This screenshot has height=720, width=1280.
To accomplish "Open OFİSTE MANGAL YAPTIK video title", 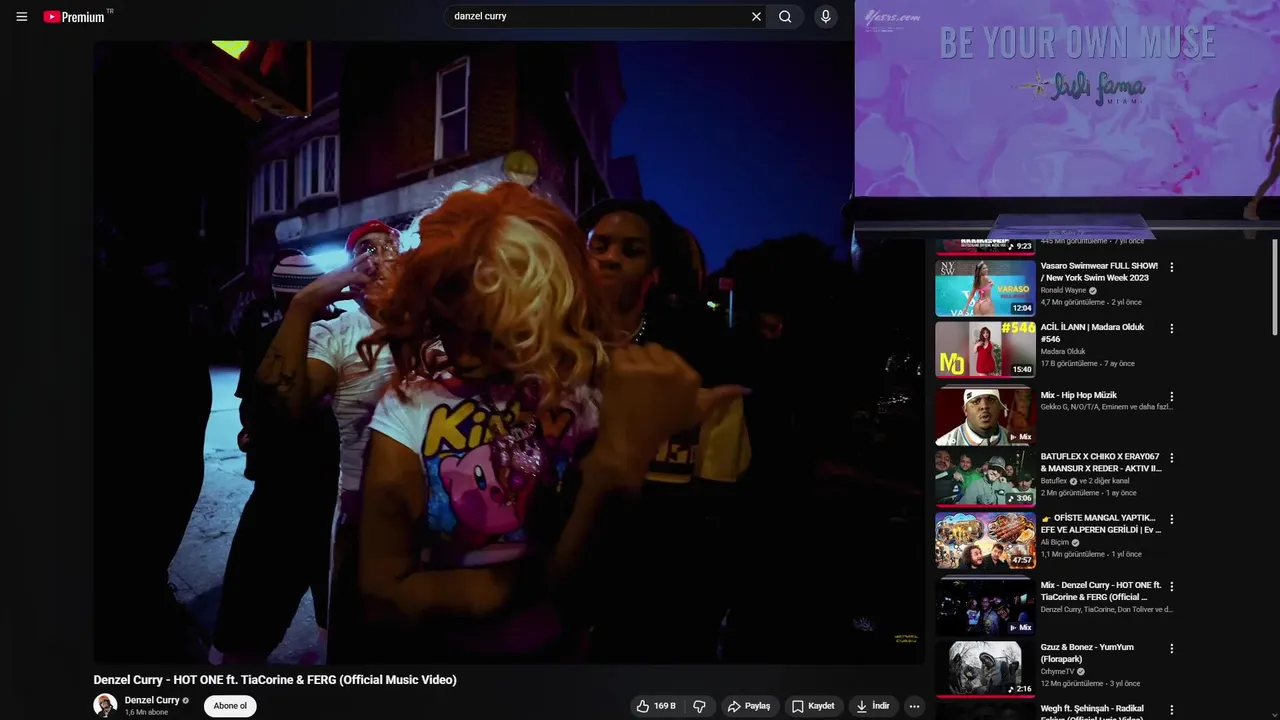I will tap(1100, 524).
